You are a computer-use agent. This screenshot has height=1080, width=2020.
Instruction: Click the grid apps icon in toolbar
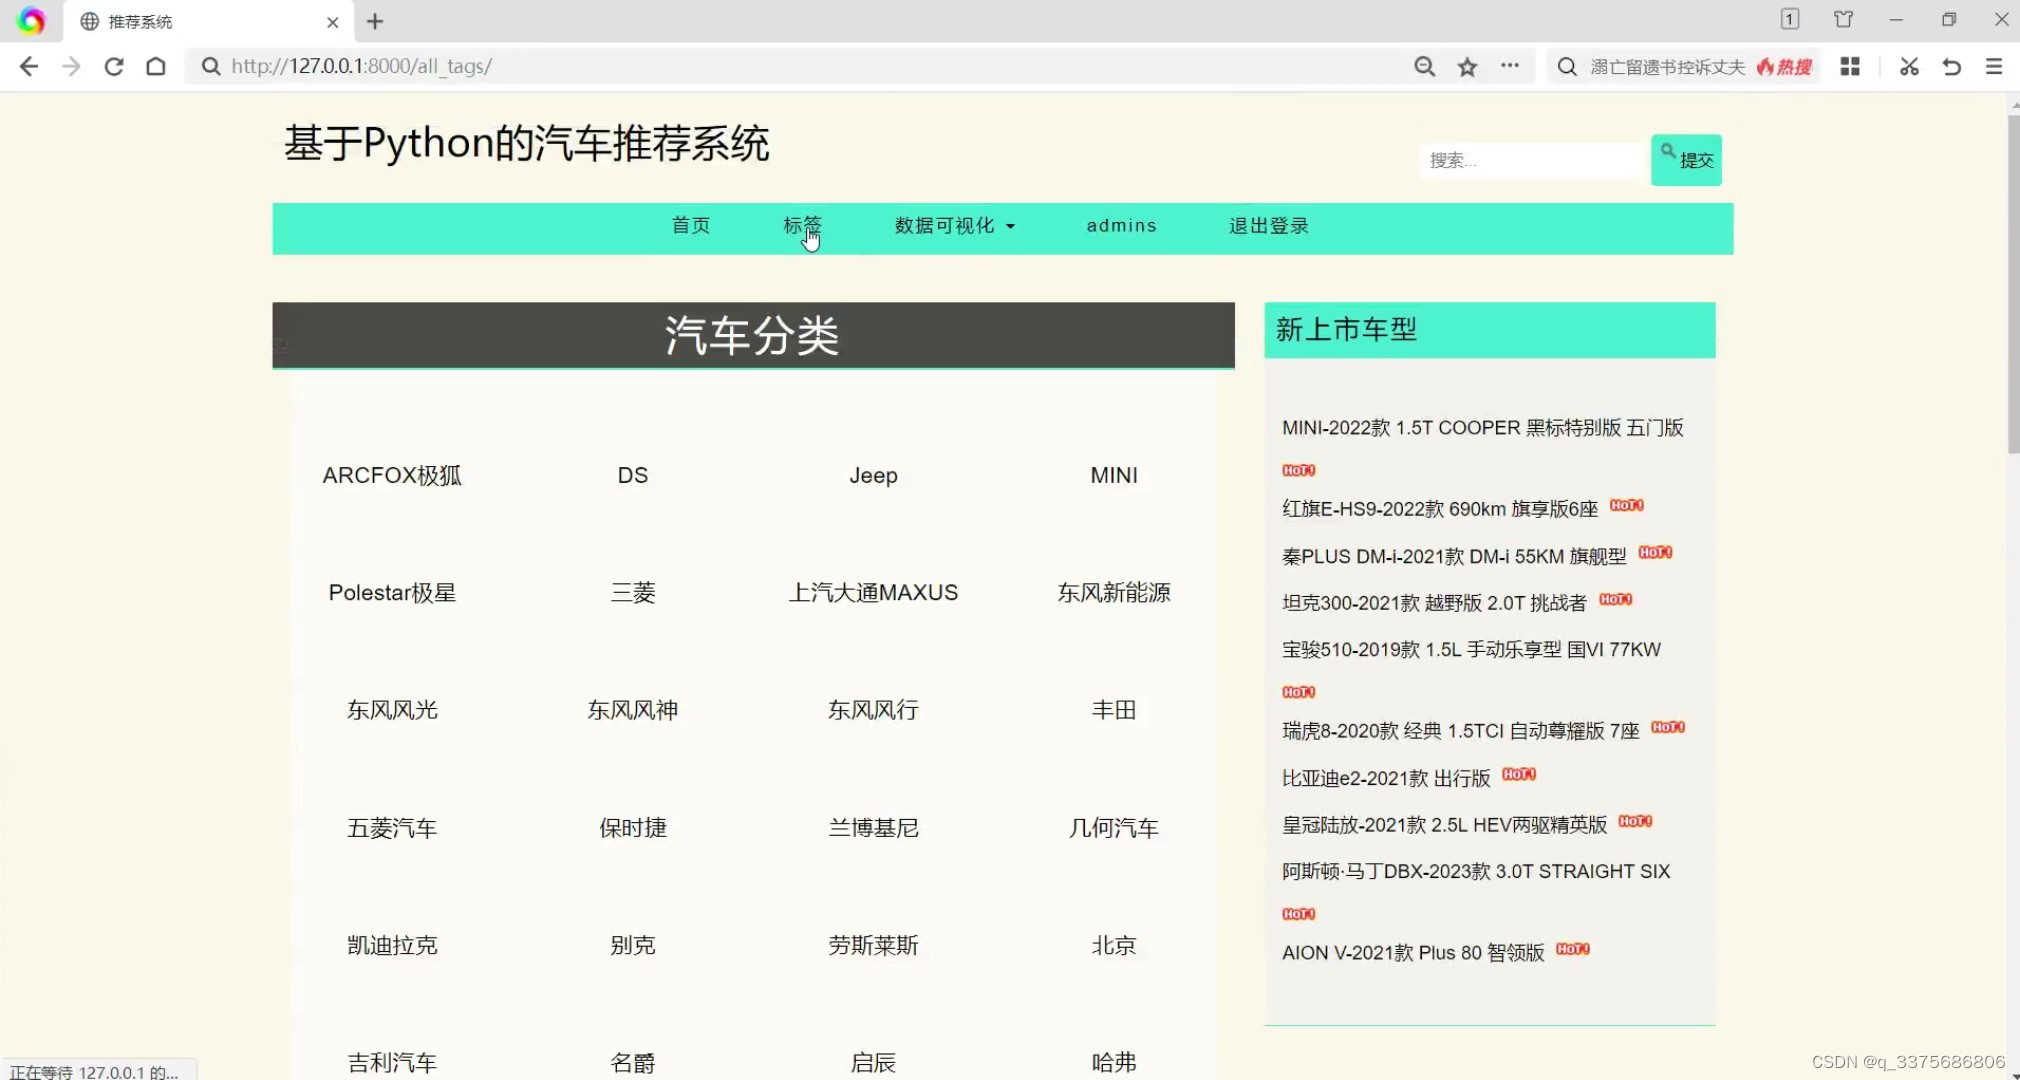click(1851, 66)
